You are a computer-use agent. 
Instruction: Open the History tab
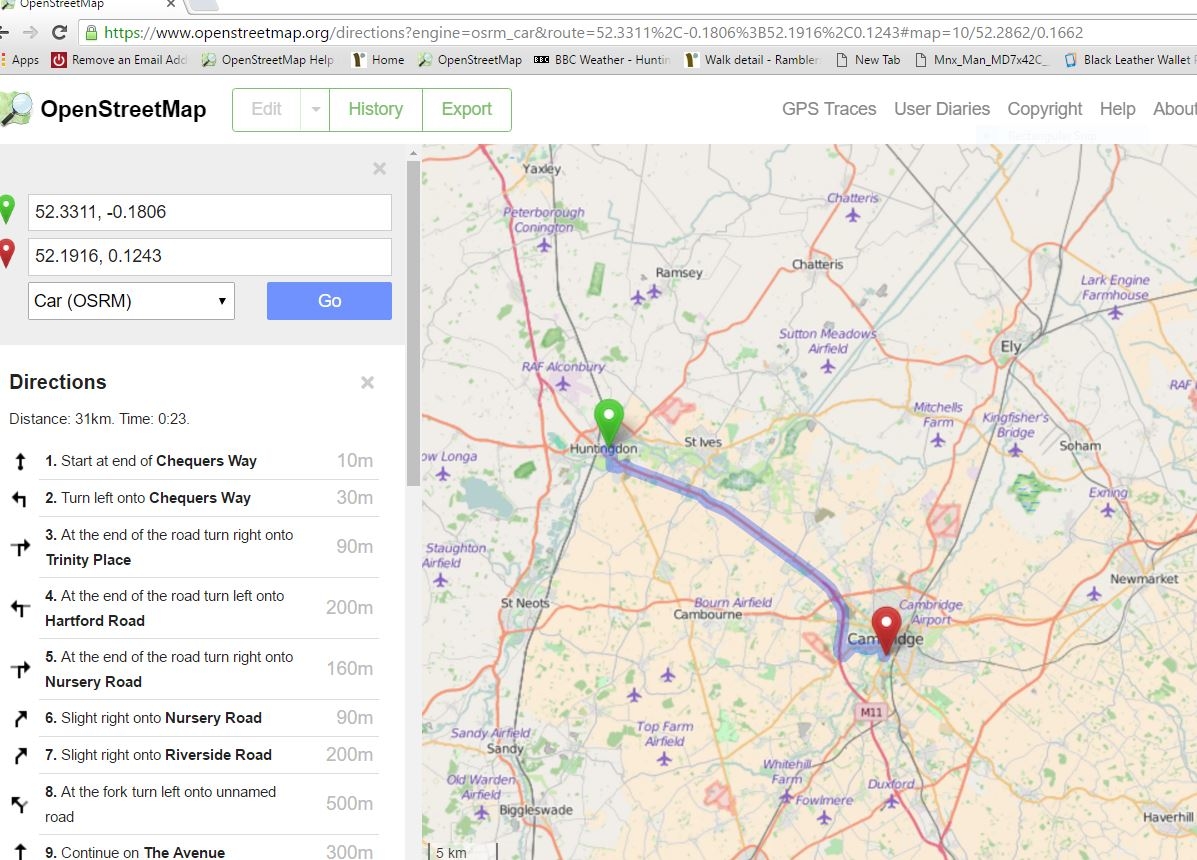tap(375, 109)
